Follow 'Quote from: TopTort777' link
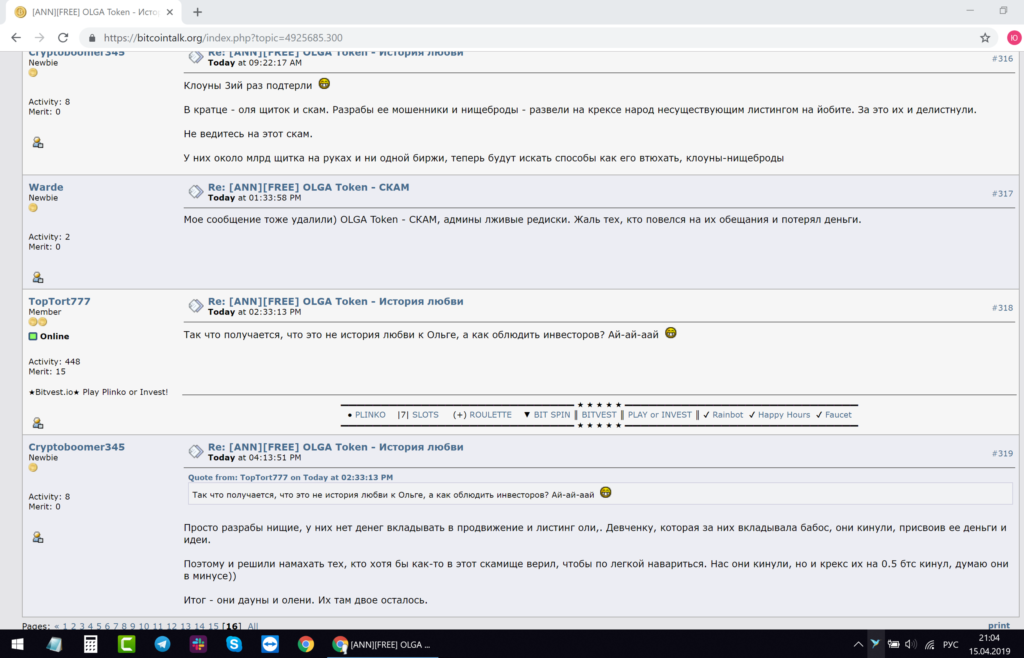The width and height of the screenshot is (1024, 658). coord(291,478)
